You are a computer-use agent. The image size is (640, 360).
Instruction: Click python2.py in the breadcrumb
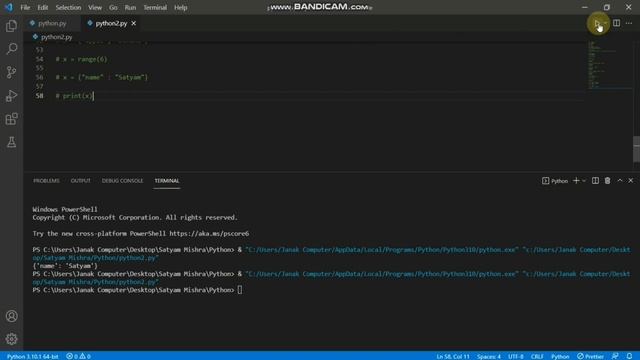56,37
